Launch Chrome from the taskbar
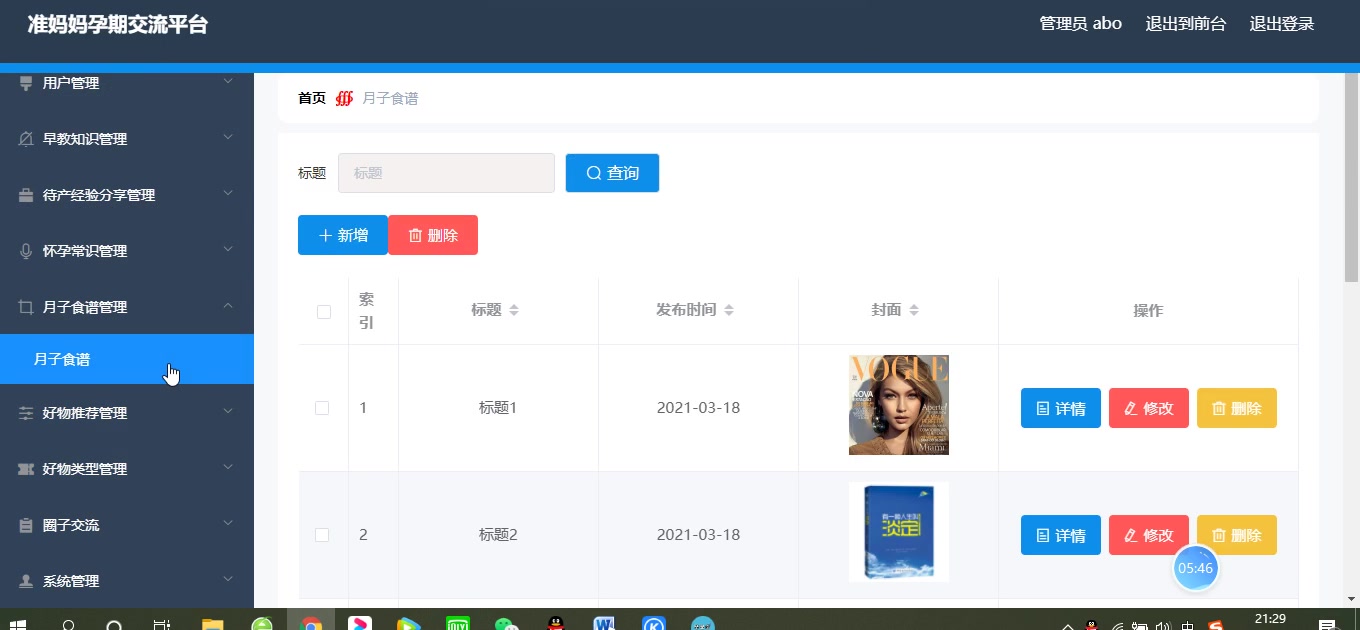The image size is (1360, 630). [x=311, y=623]
